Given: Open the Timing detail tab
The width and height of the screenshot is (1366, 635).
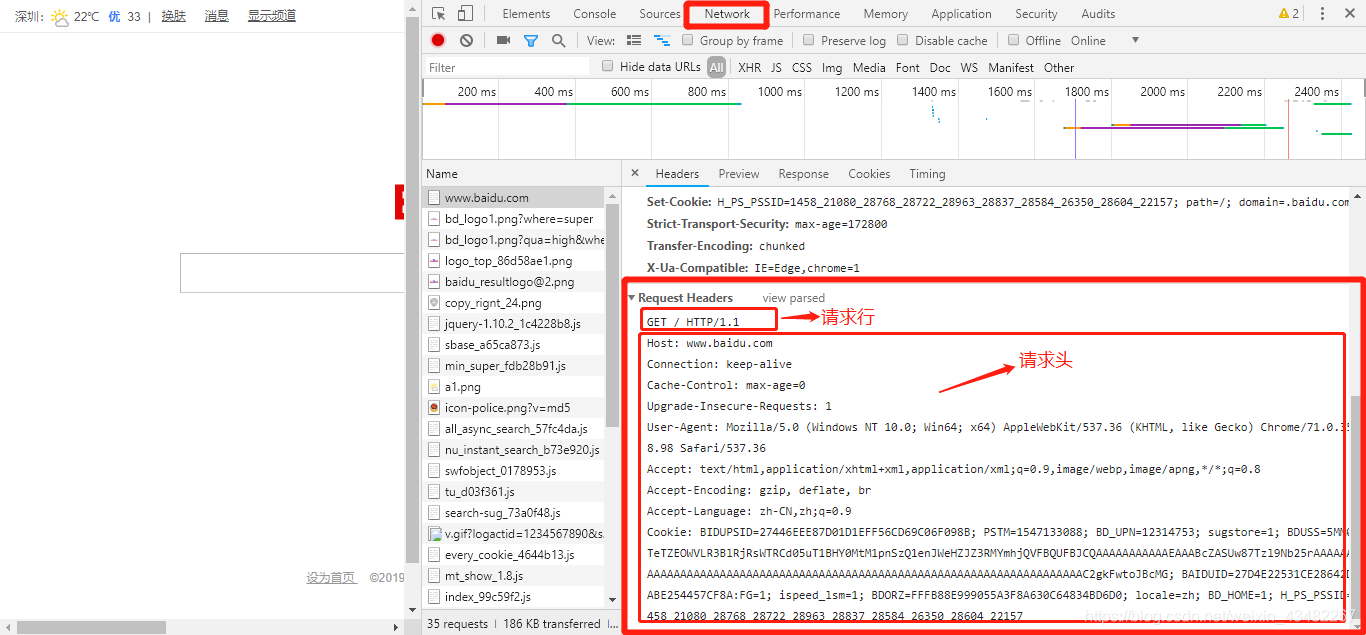Looking at the screenshot, I should (x=927, y=174).
